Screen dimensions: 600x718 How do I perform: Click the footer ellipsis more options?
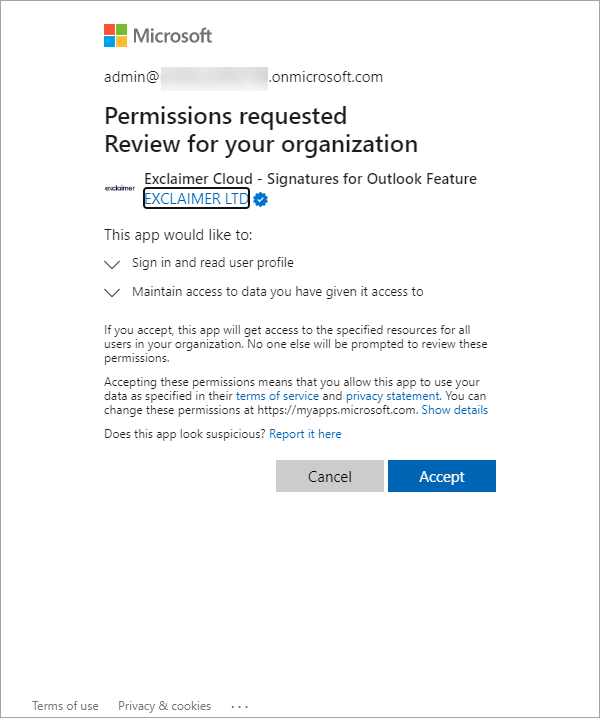240,707
